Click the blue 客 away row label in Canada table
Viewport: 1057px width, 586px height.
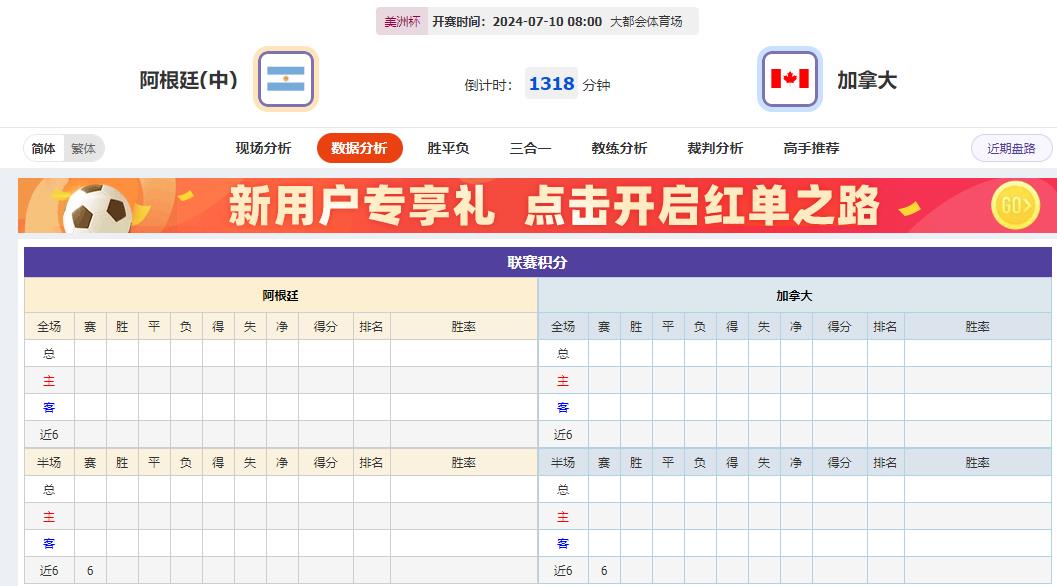click(x=564, y=408)
